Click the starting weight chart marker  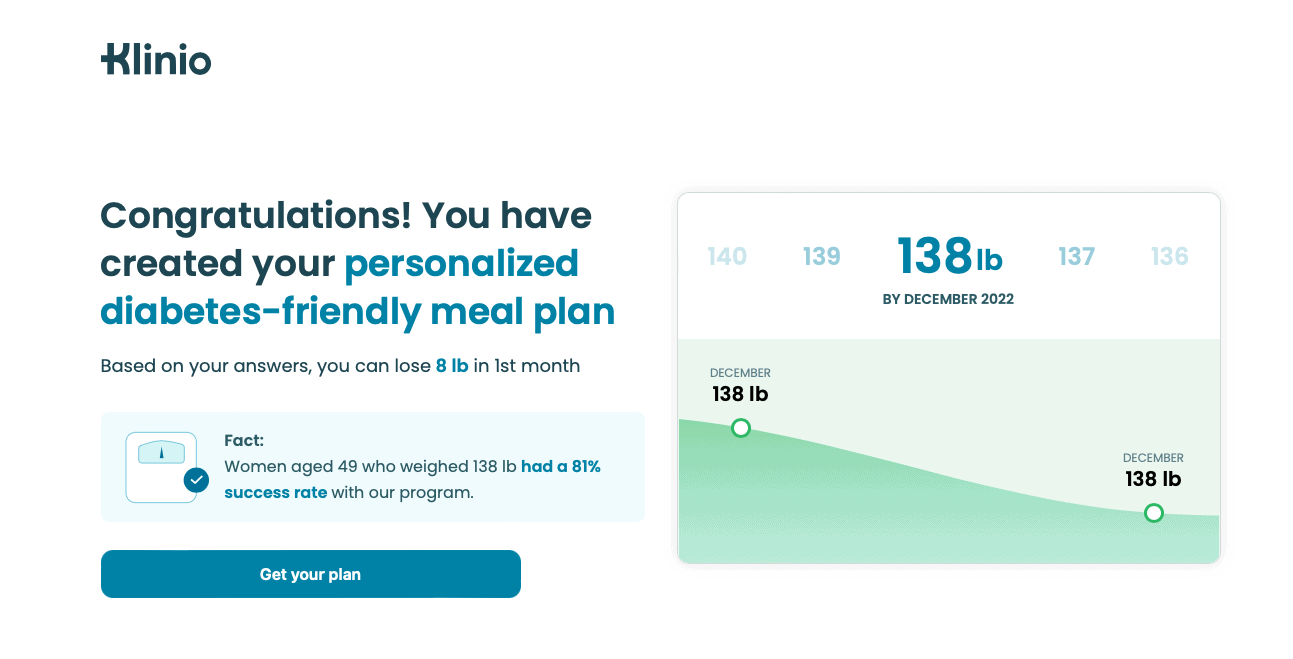tap(740, 428)
